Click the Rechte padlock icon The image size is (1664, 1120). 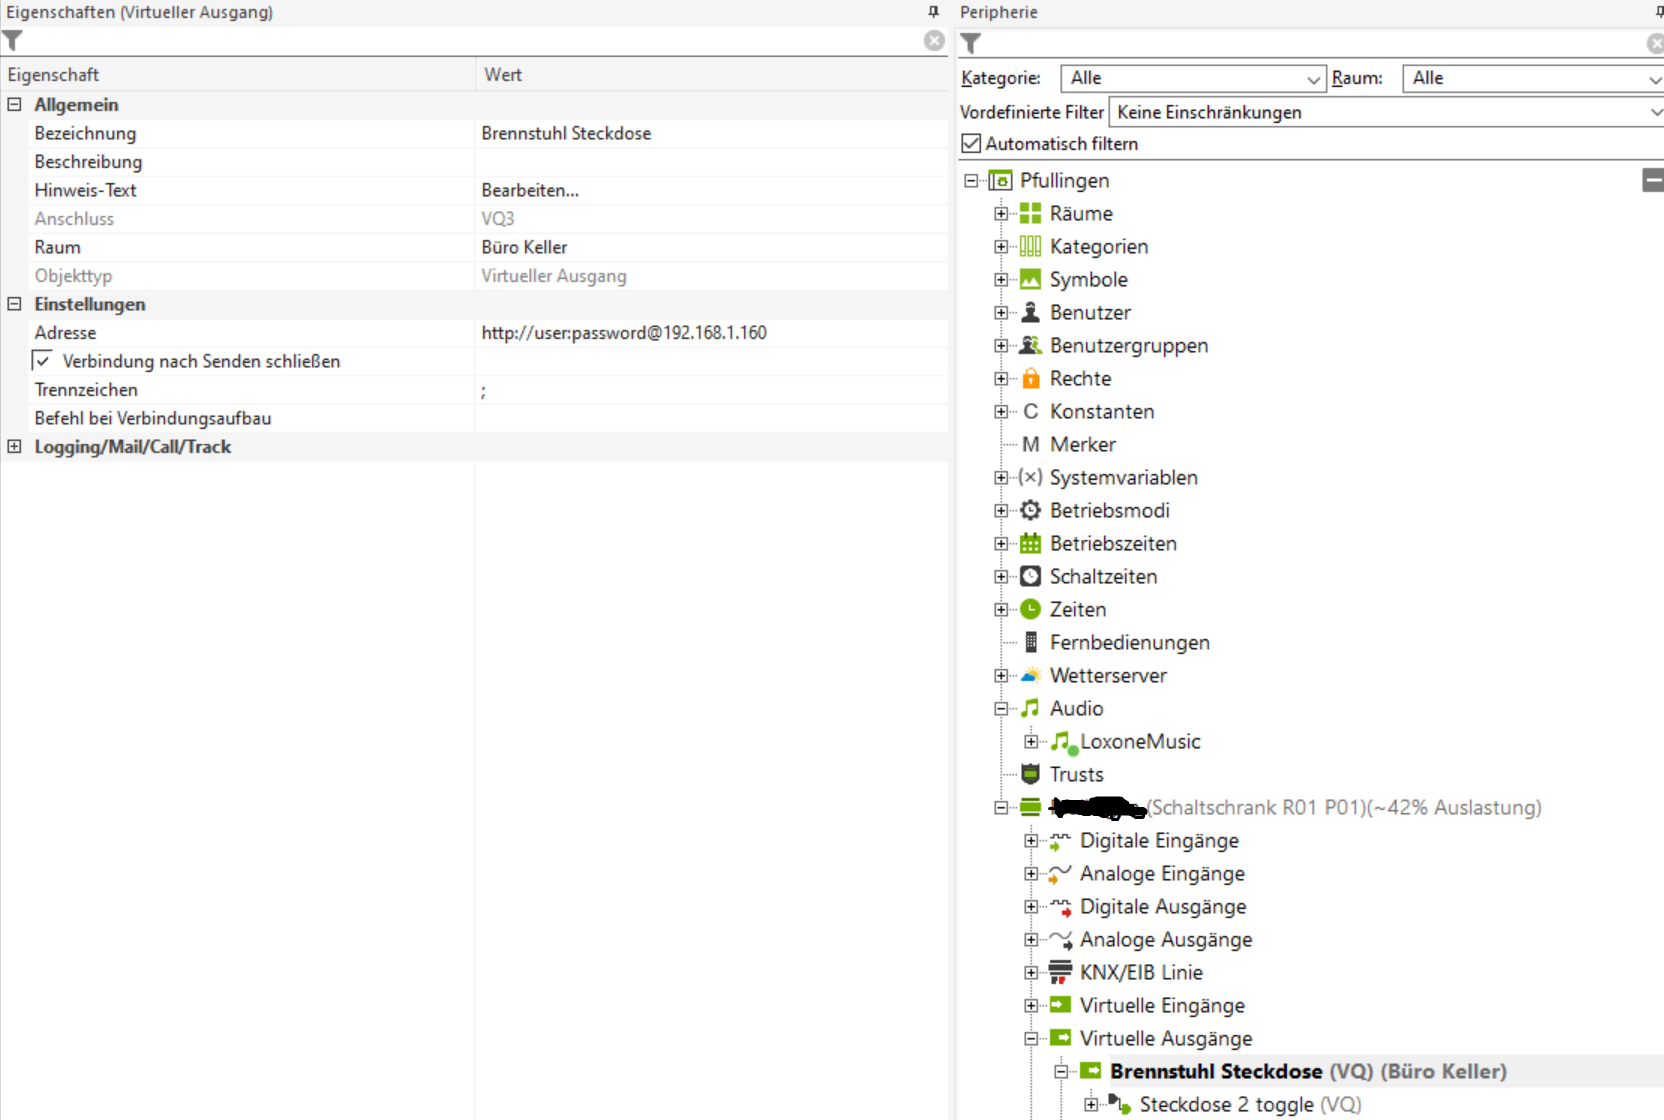pos(1030,378)
